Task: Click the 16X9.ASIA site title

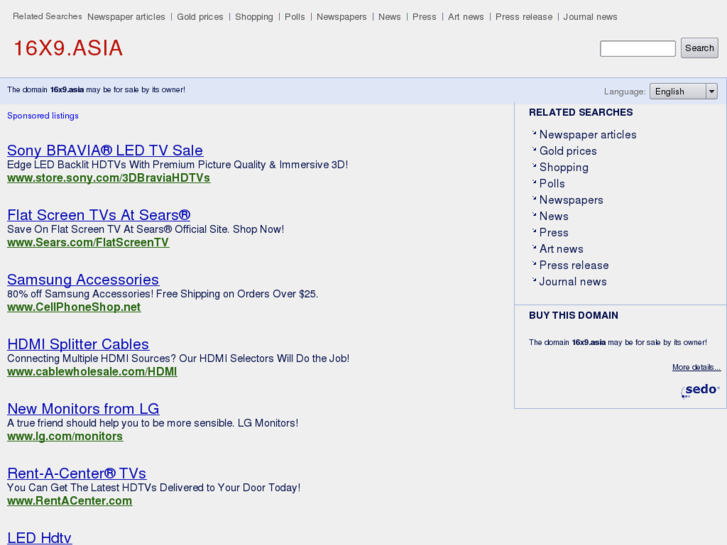Action: pos(68,48)
